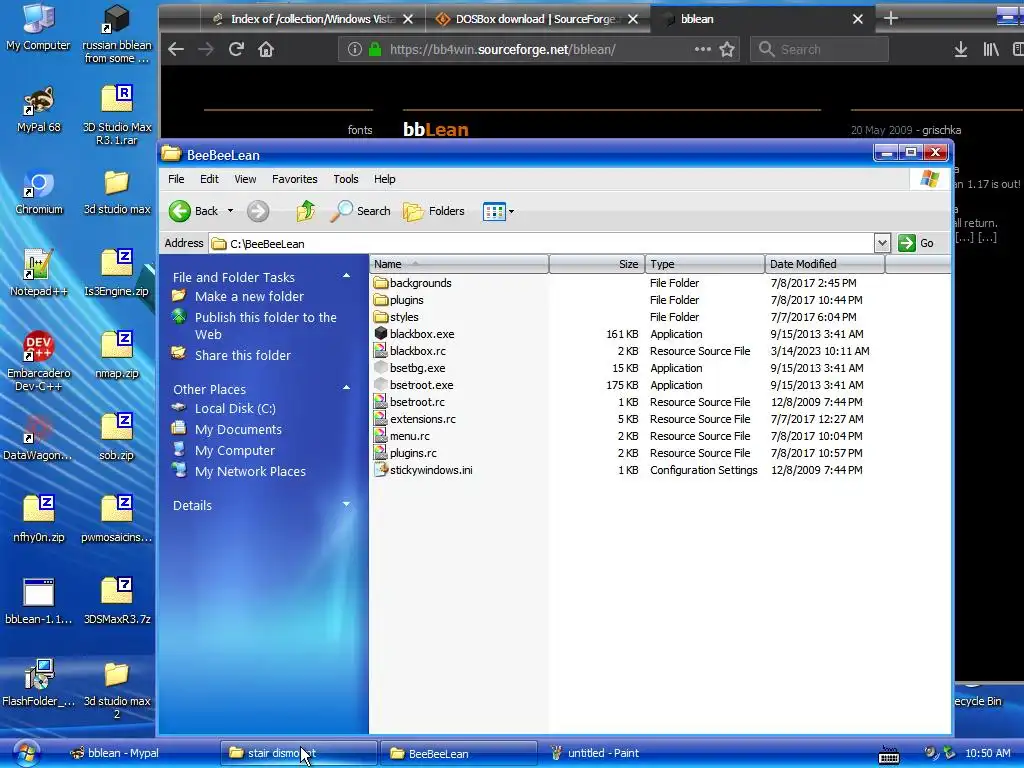Select the blackbox.rc file icon
Screen dimensions: 1024x768
pos(381,350)
